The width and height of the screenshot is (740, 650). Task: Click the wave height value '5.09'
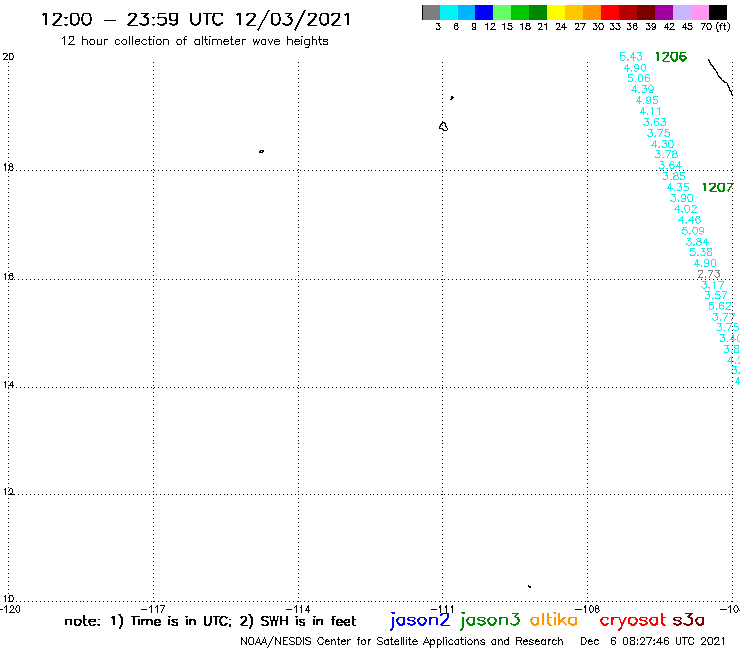coord(693,231)
